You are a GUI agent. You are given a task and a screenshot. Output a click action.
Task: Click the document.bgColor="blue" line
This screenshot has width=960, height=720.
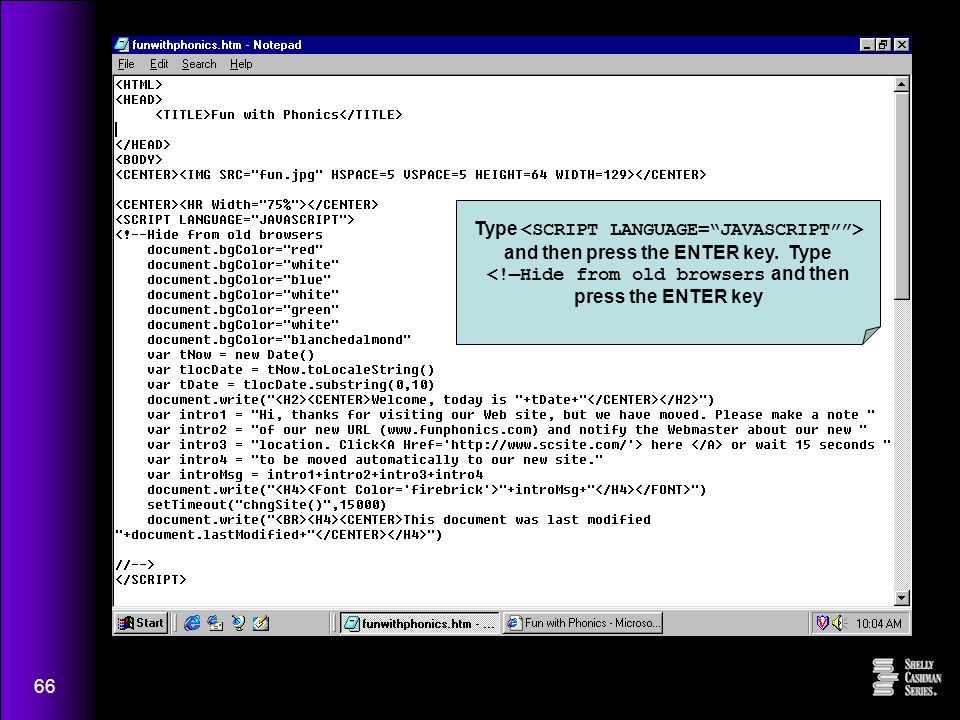coord(239,280)
